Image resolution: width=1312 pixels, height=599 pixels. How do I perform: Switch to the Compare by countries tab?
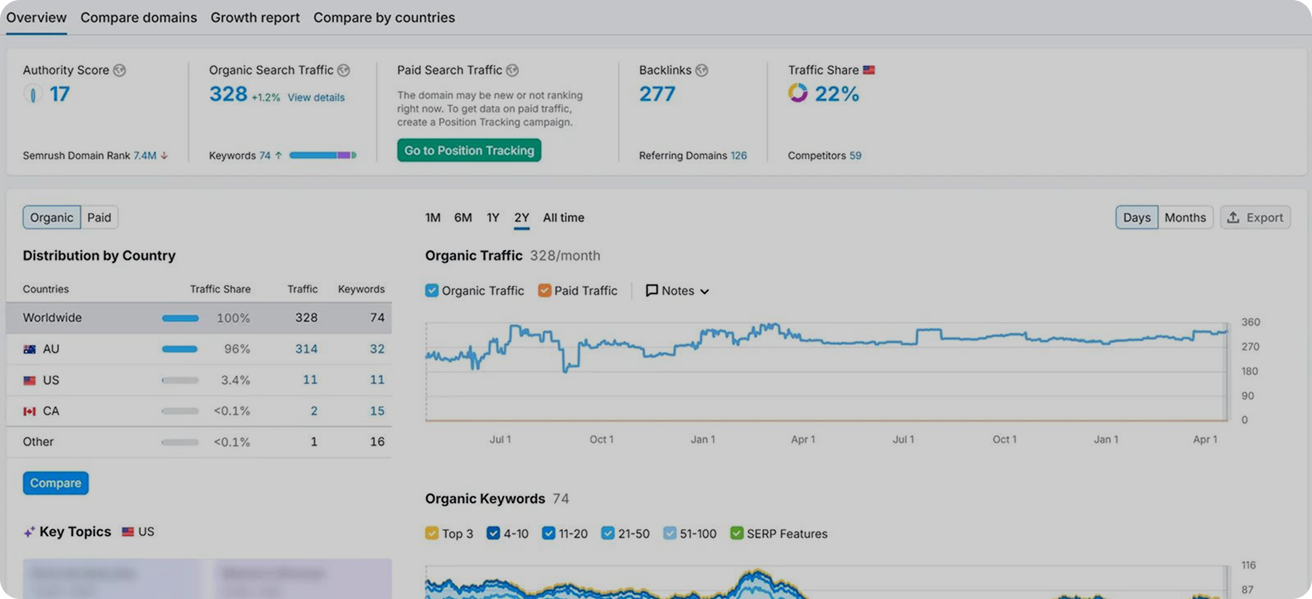tap(384, 17)
